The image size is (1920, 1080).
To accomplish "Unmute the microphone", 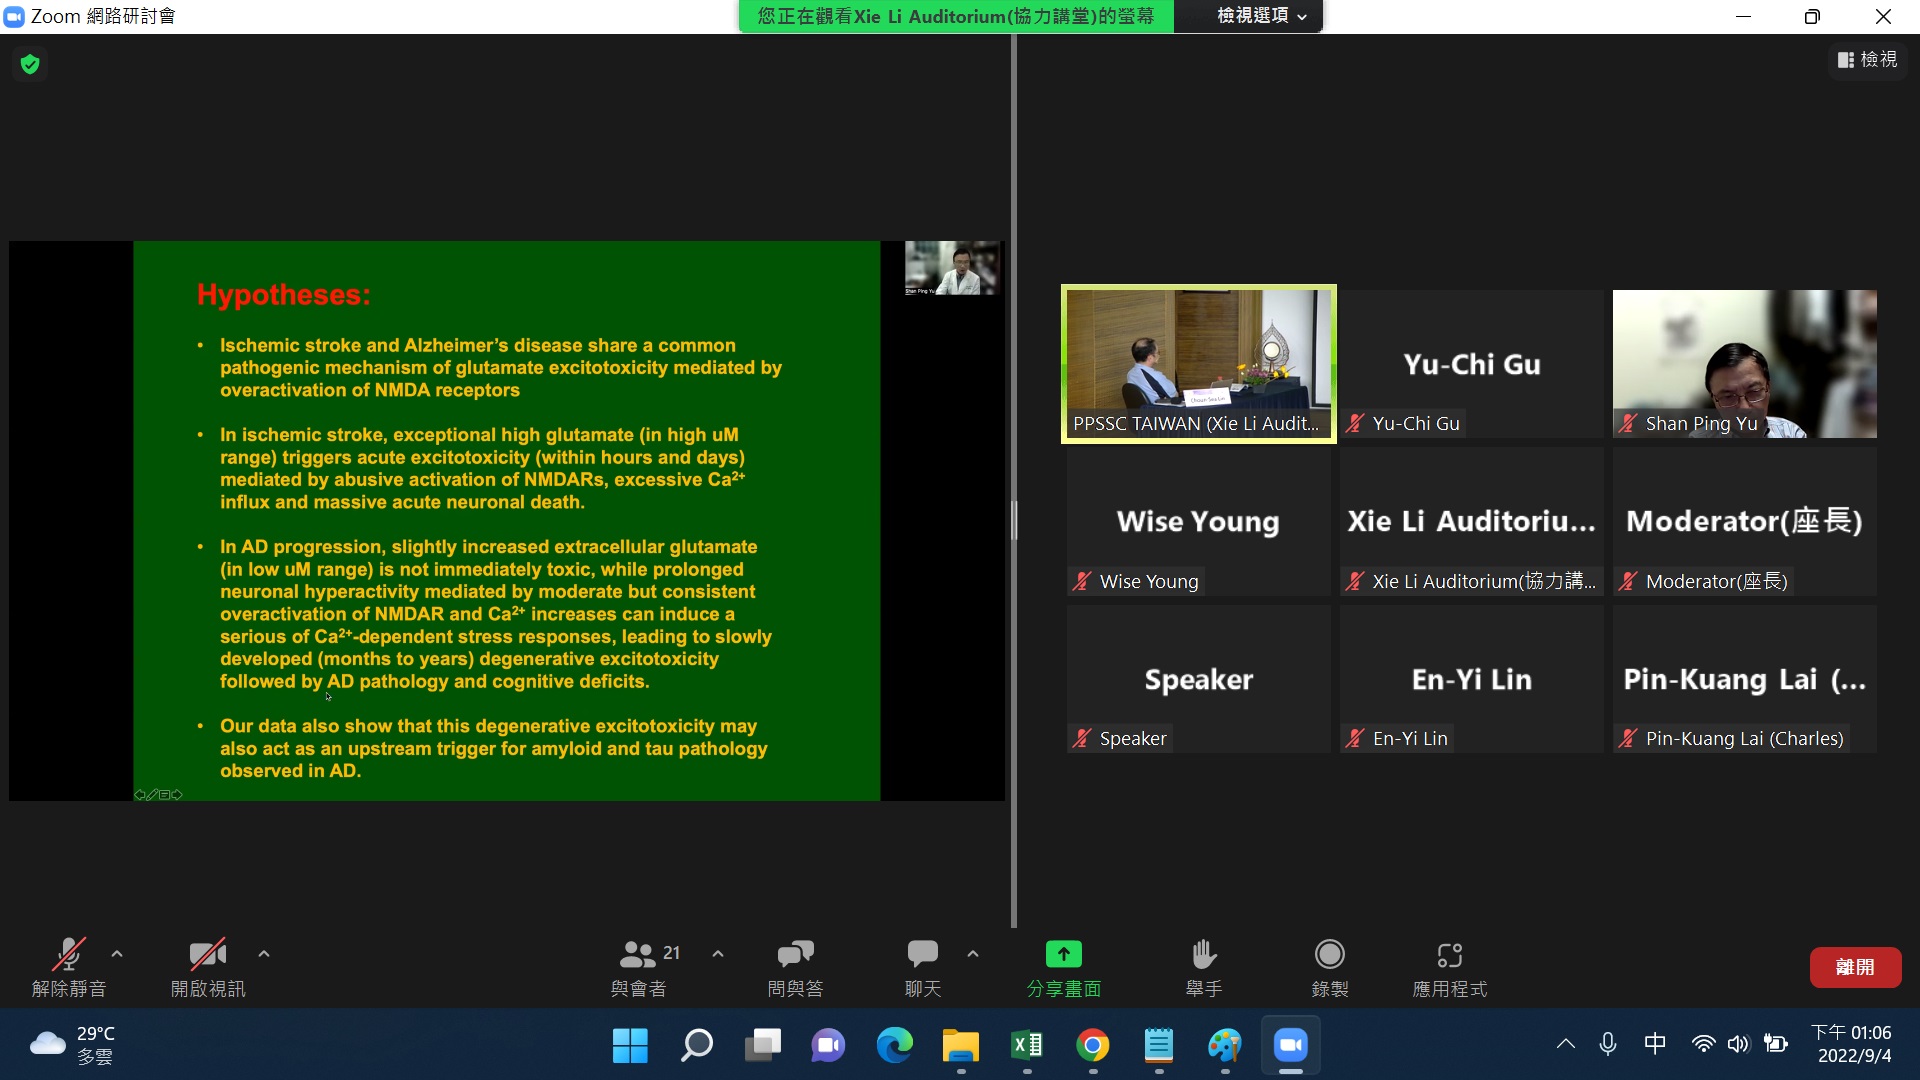I will pyautogui.click(x=68, y=955).
